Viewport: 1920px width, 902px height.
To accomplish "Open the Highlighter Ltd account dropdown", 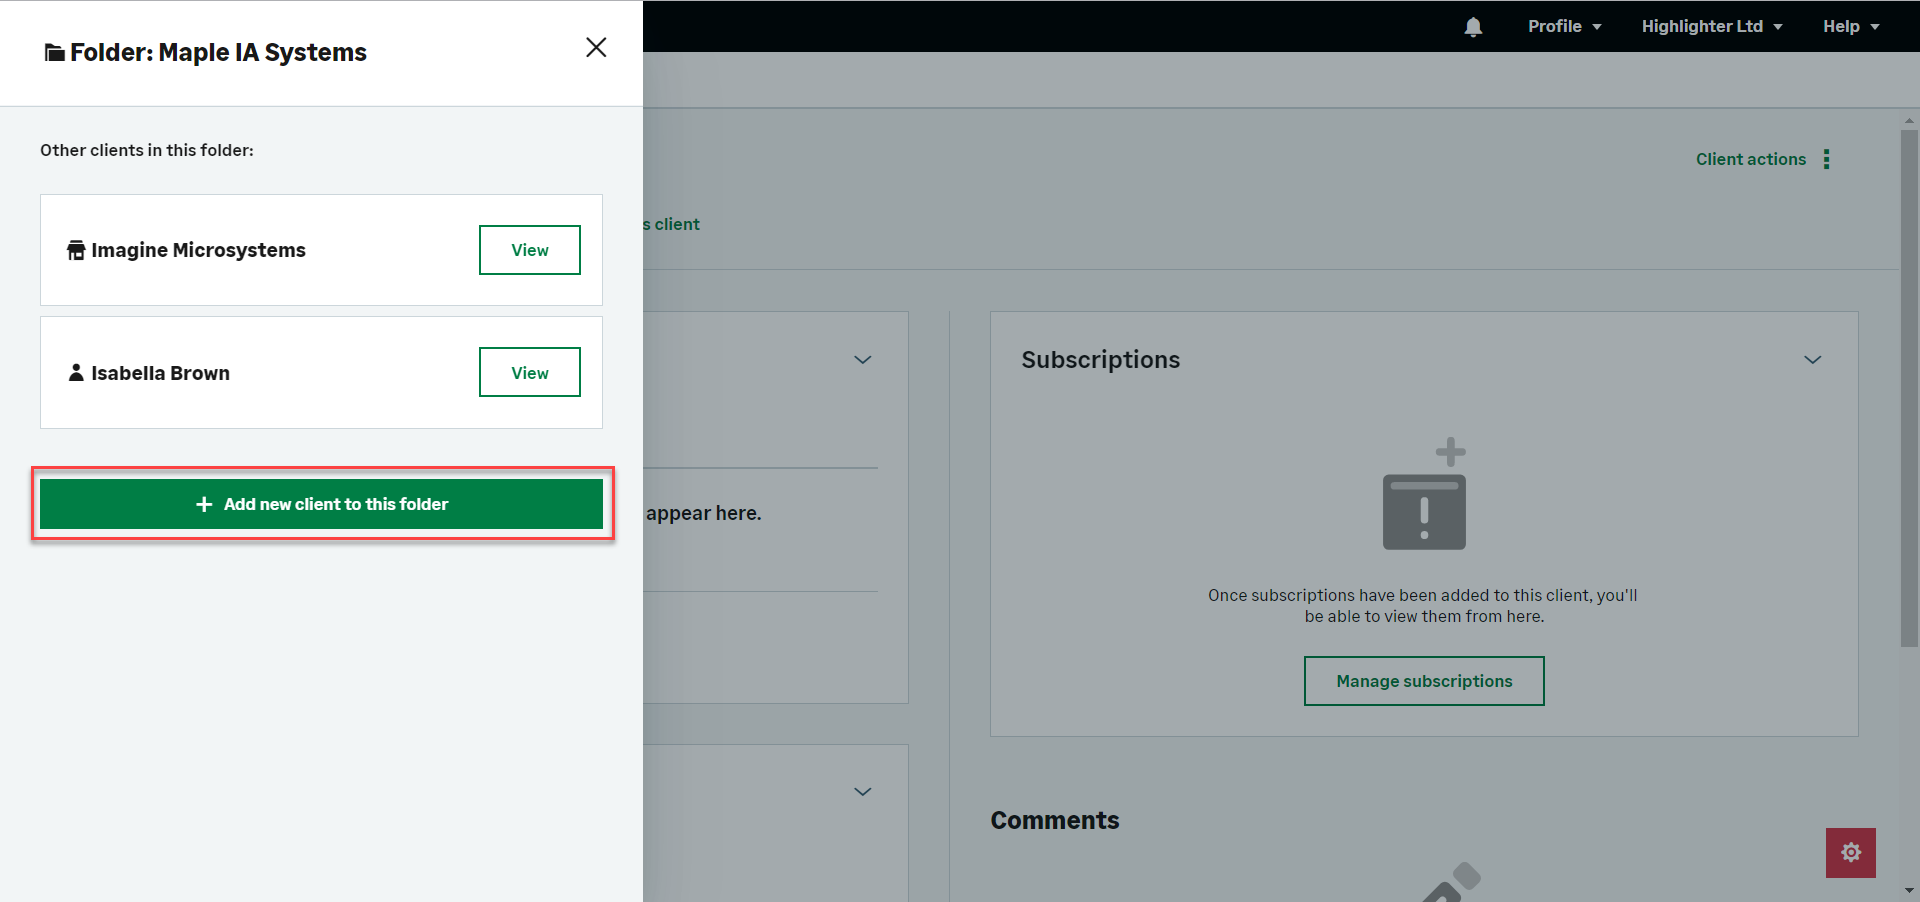I will coord(1711,27).
